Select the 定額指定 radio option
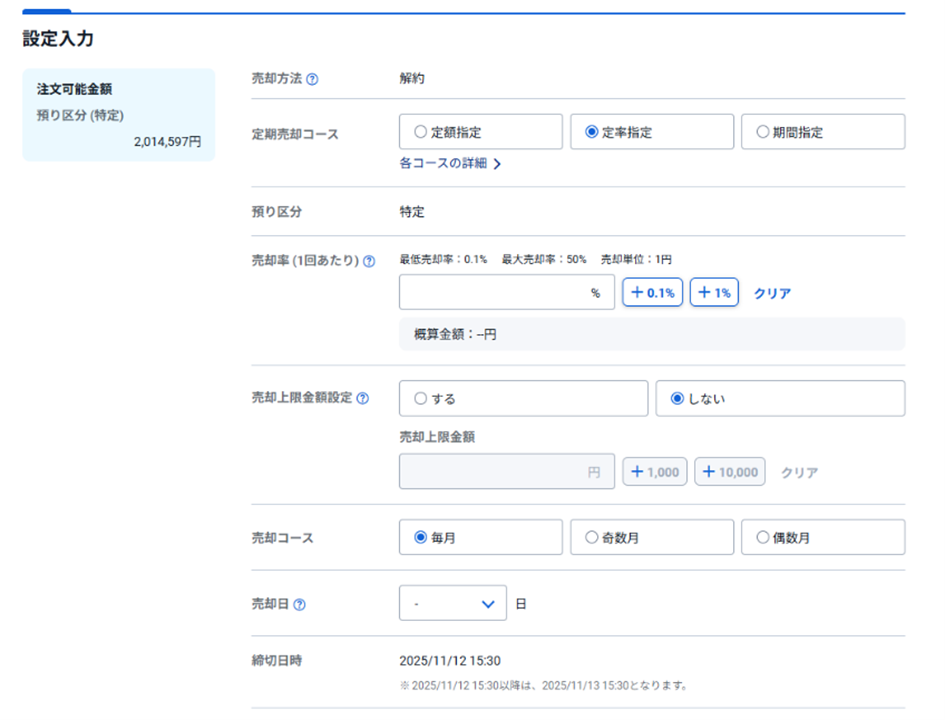 (x=480, y=131)
